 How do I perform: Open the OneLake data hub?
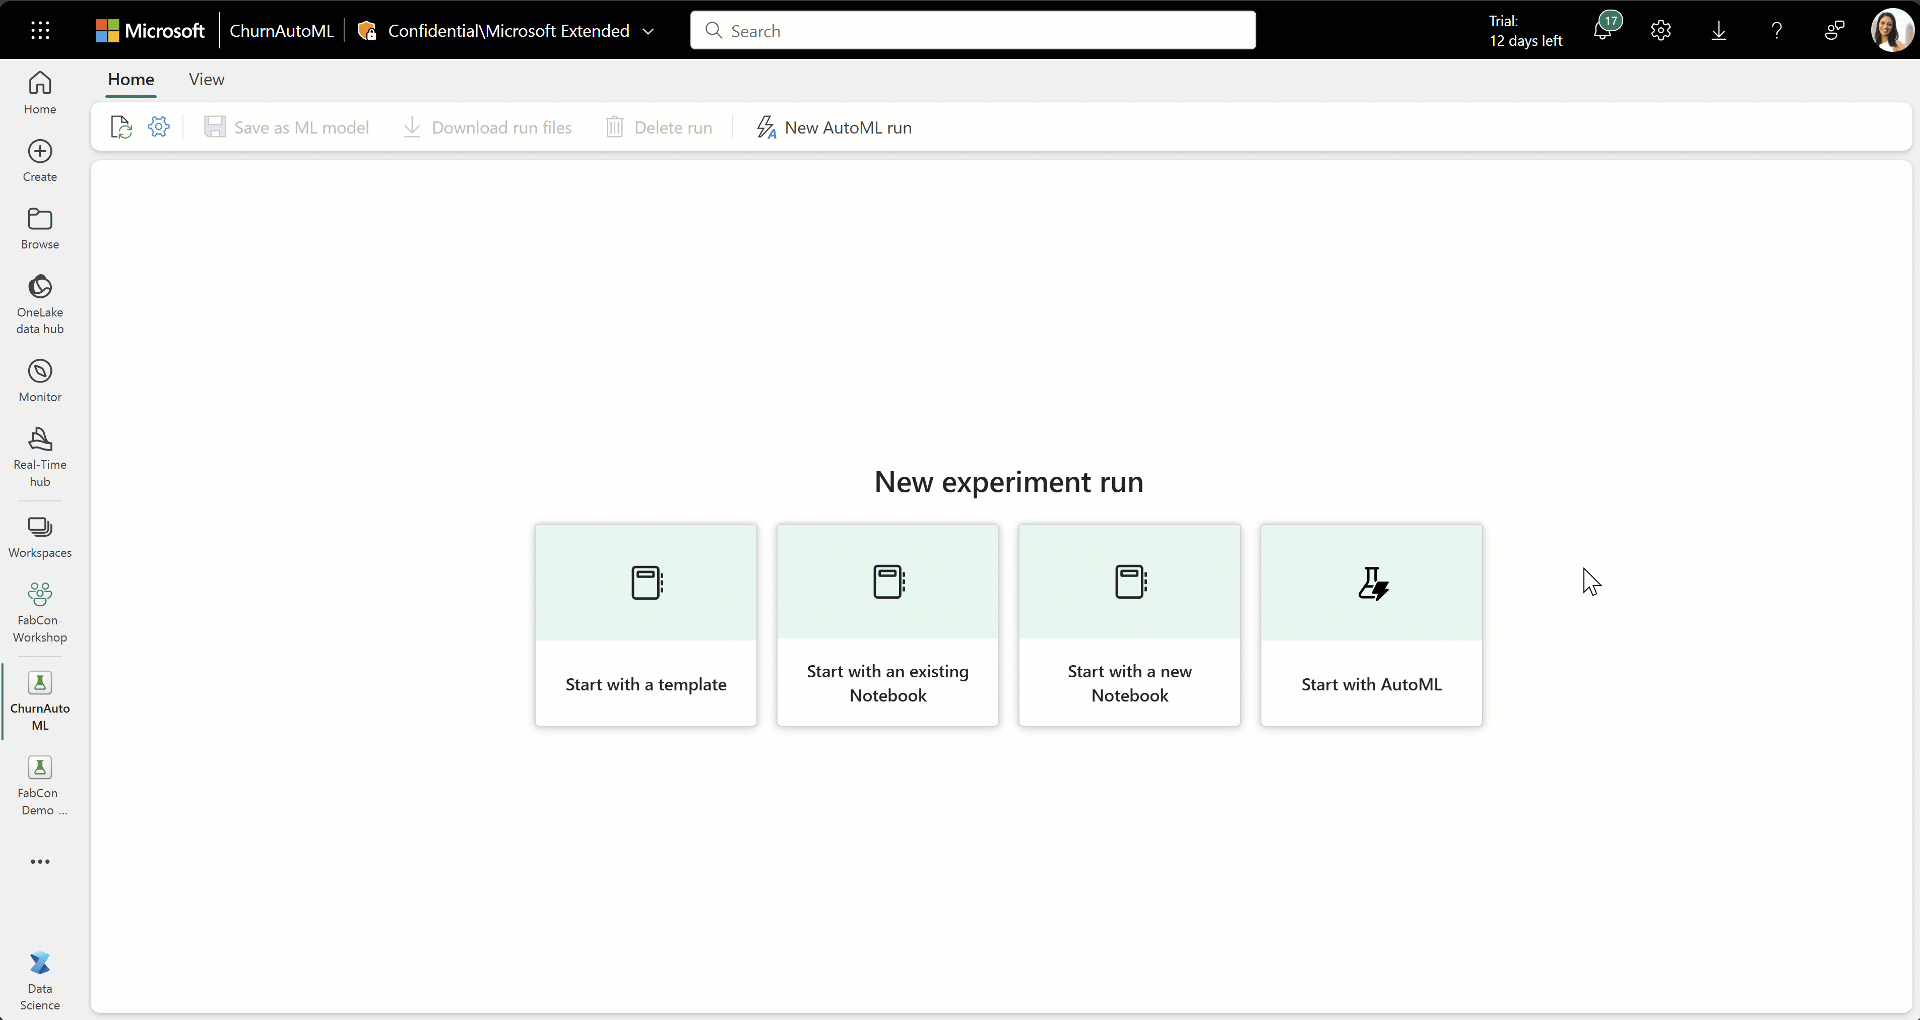(39, 300)
